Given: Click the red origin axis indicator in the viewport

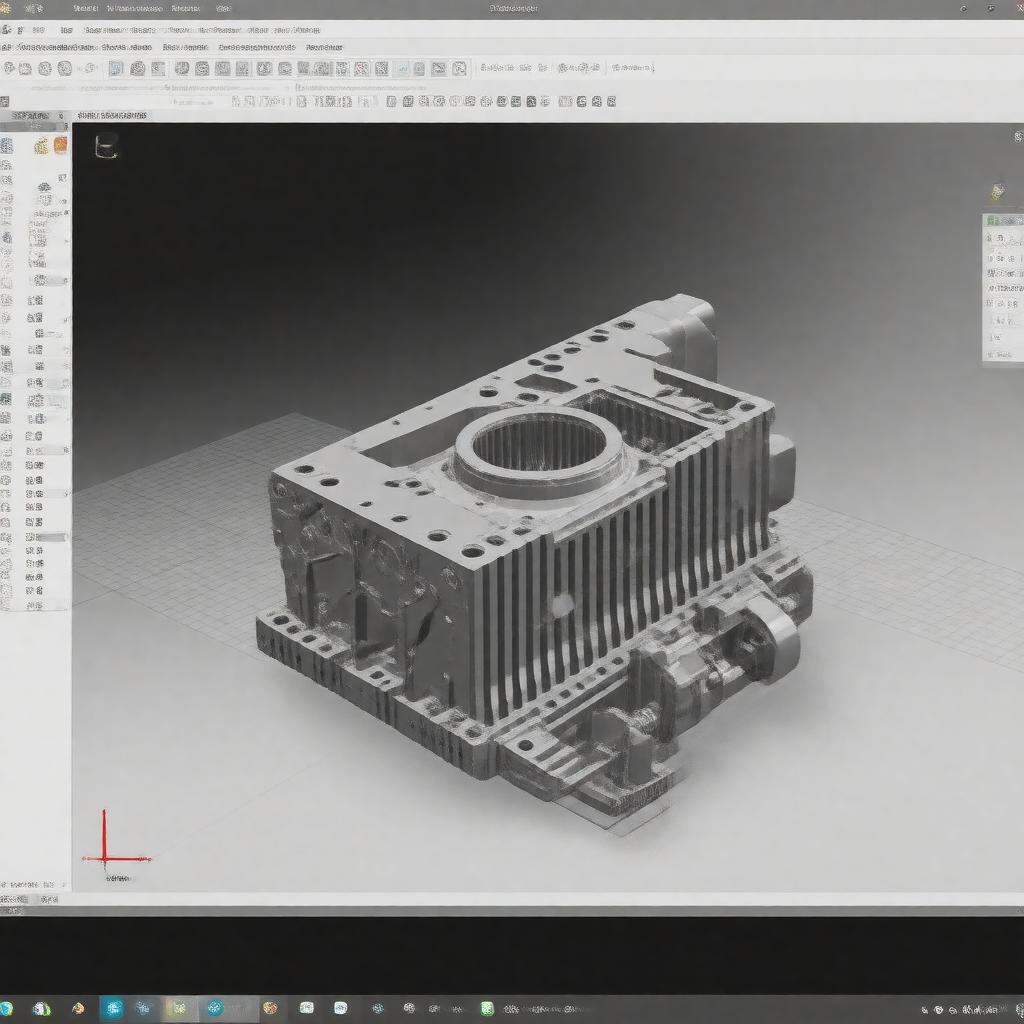Looking at the screenshot, I should [105, 857].
